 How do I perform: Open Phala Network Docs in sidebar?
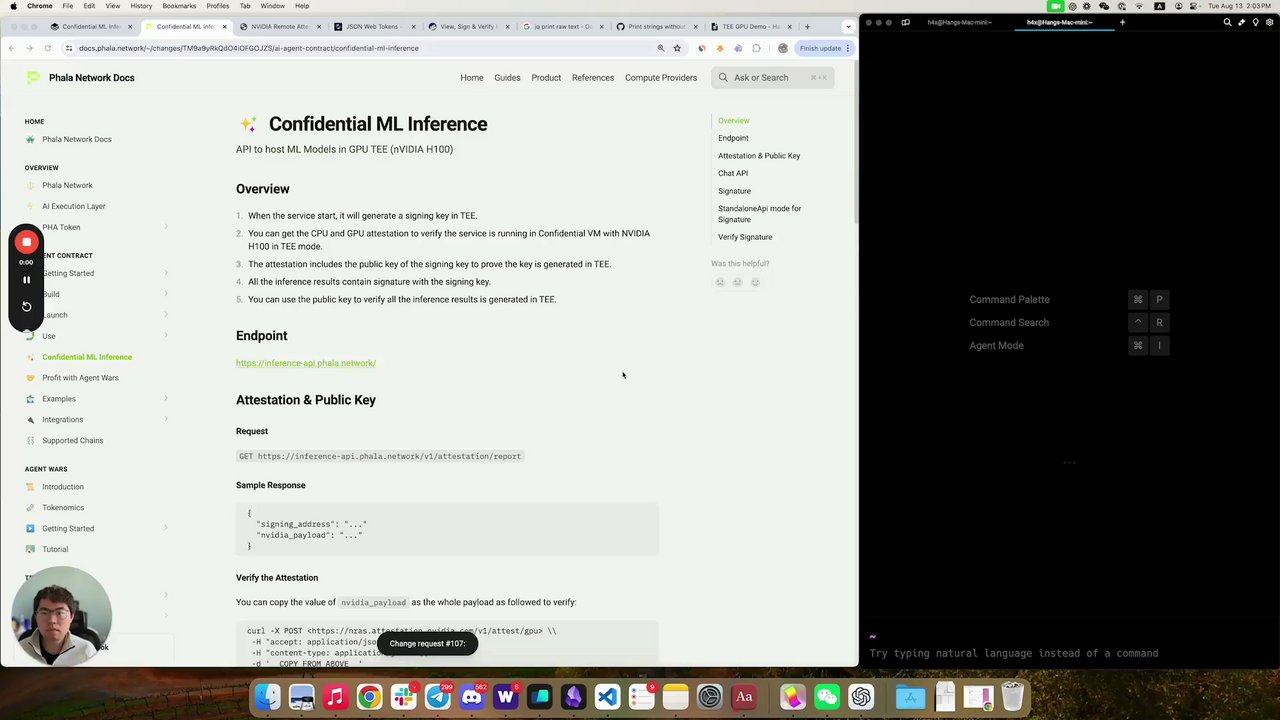tap(77, 139)
